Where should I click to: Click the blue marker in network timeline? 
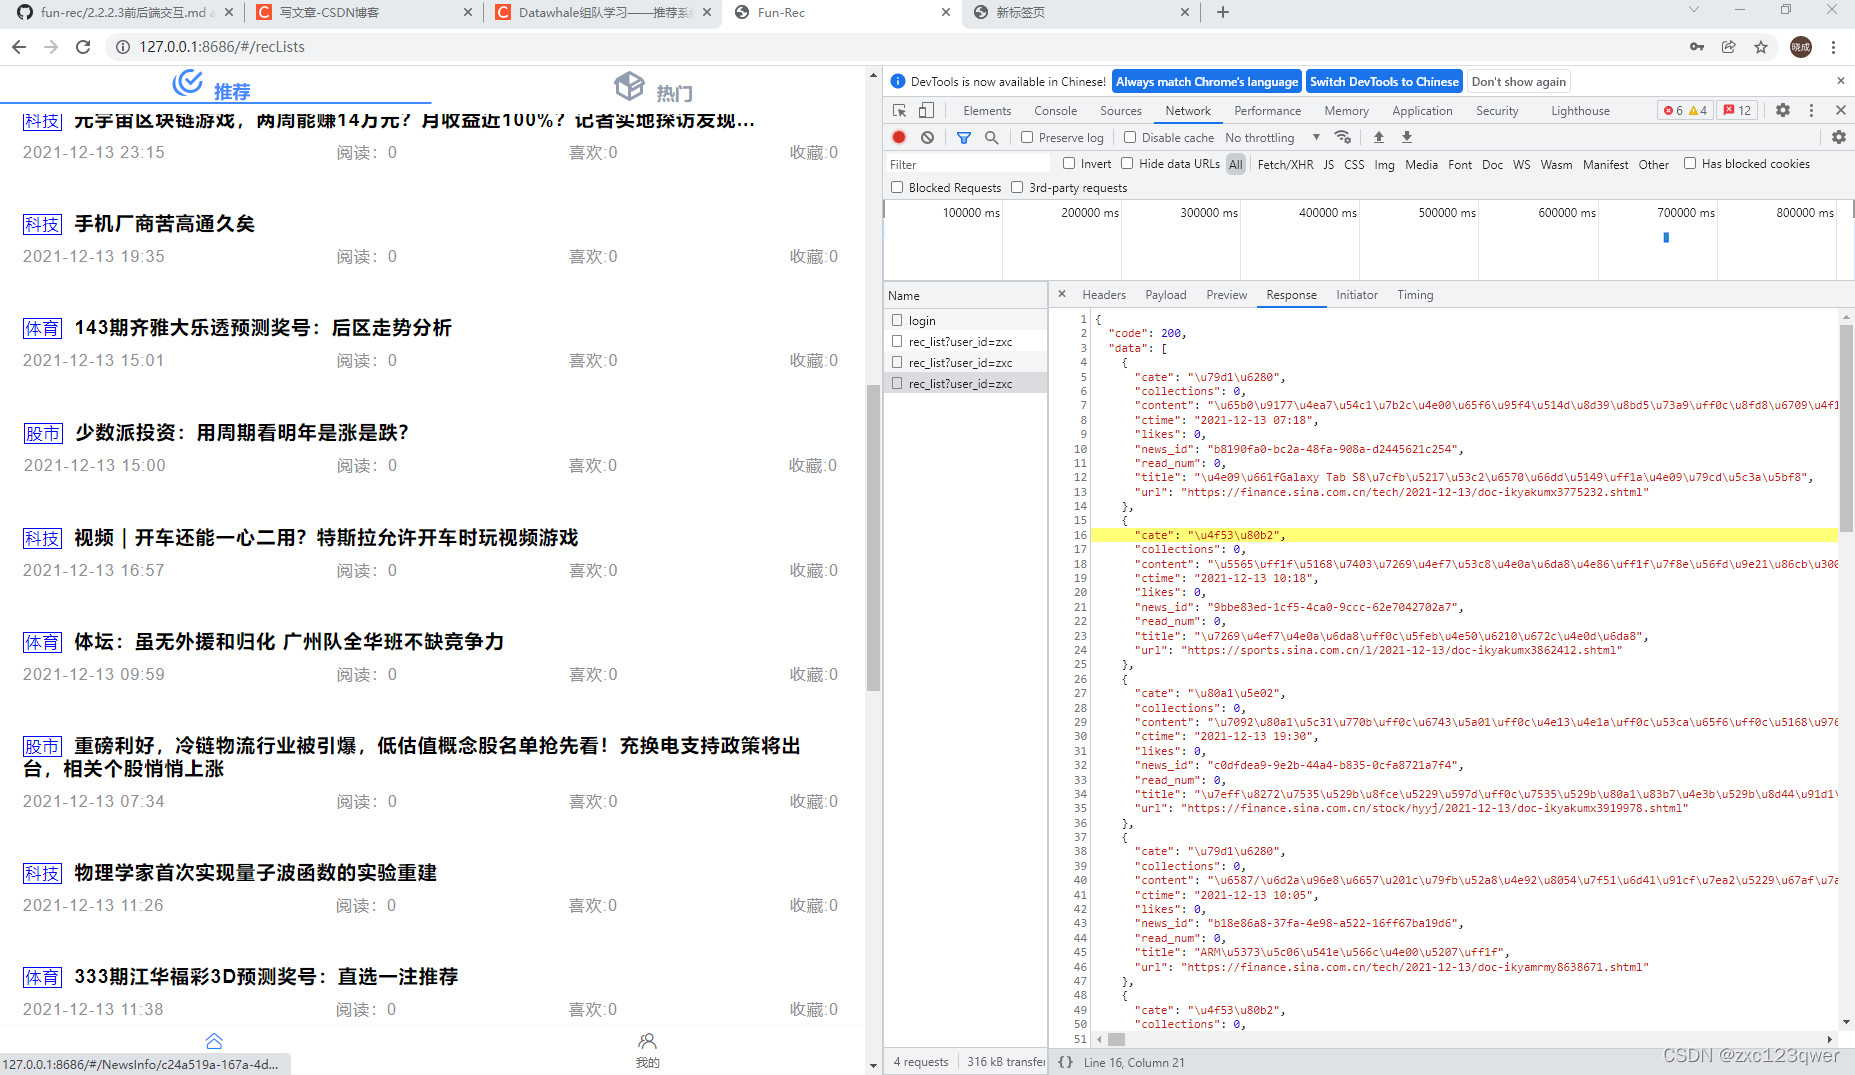1666,238
